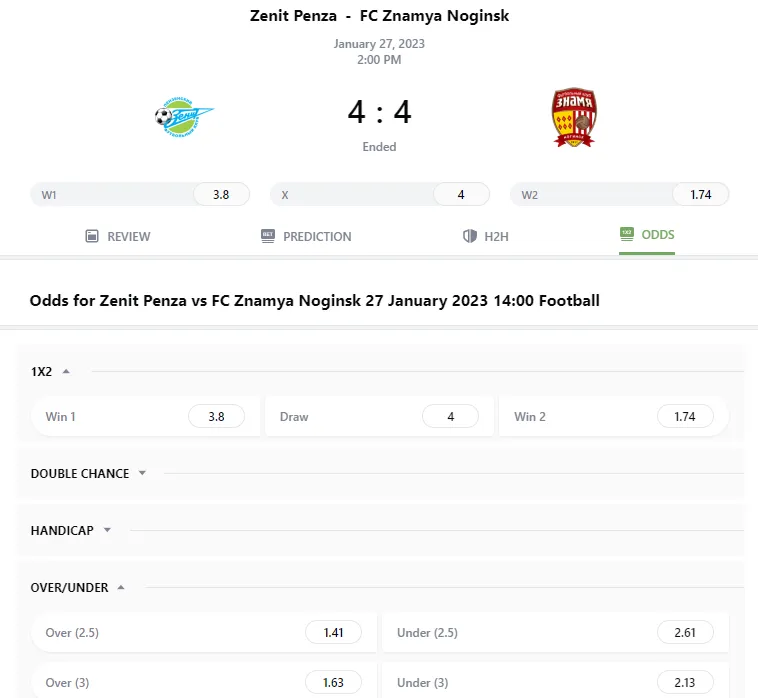
Task: Collapse the Over/Under section
Action: [x=121, y=587]
